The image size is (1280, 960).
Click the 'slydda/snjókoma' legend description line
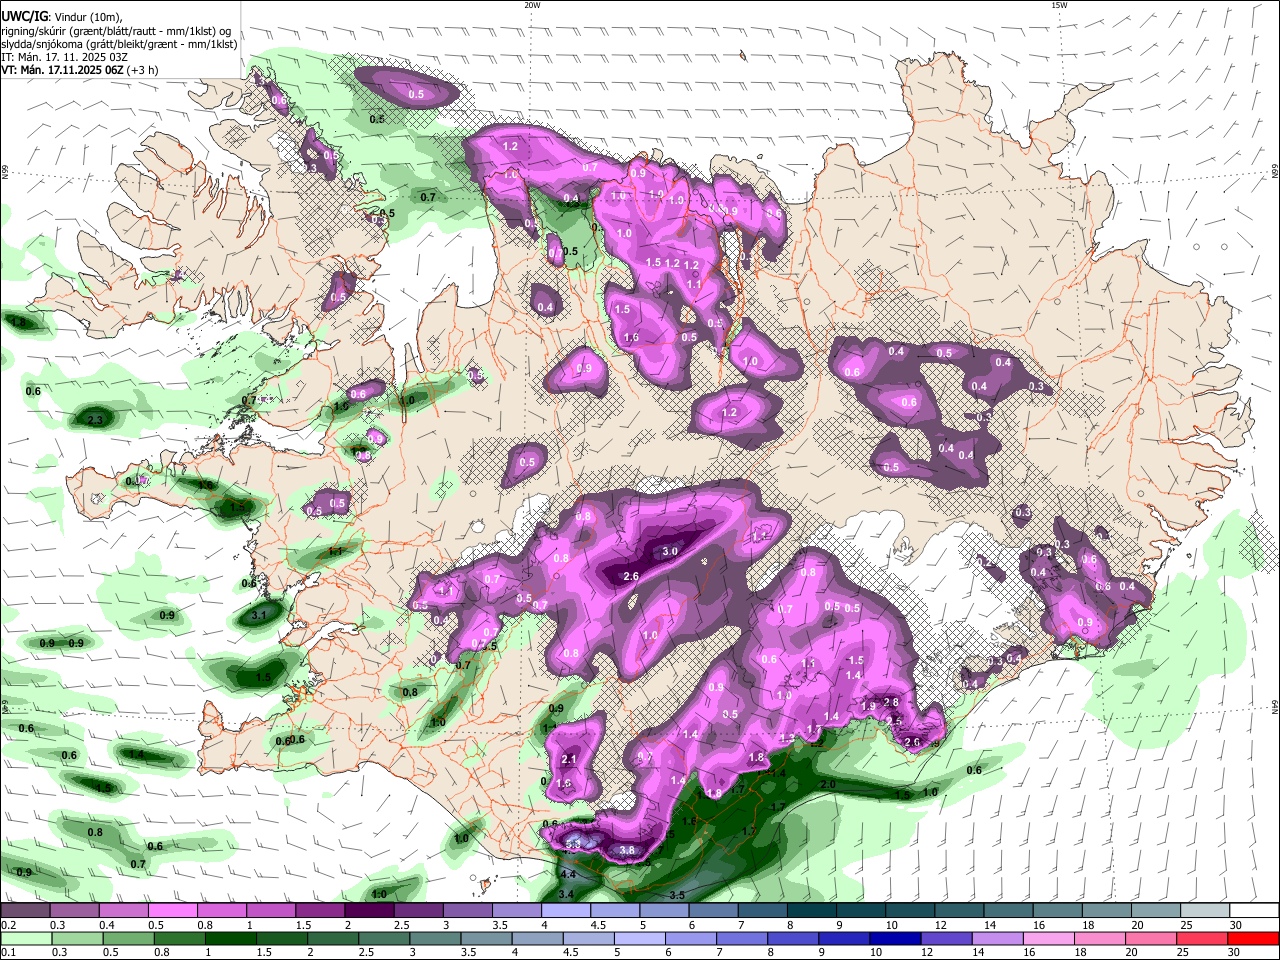point(119,44)
